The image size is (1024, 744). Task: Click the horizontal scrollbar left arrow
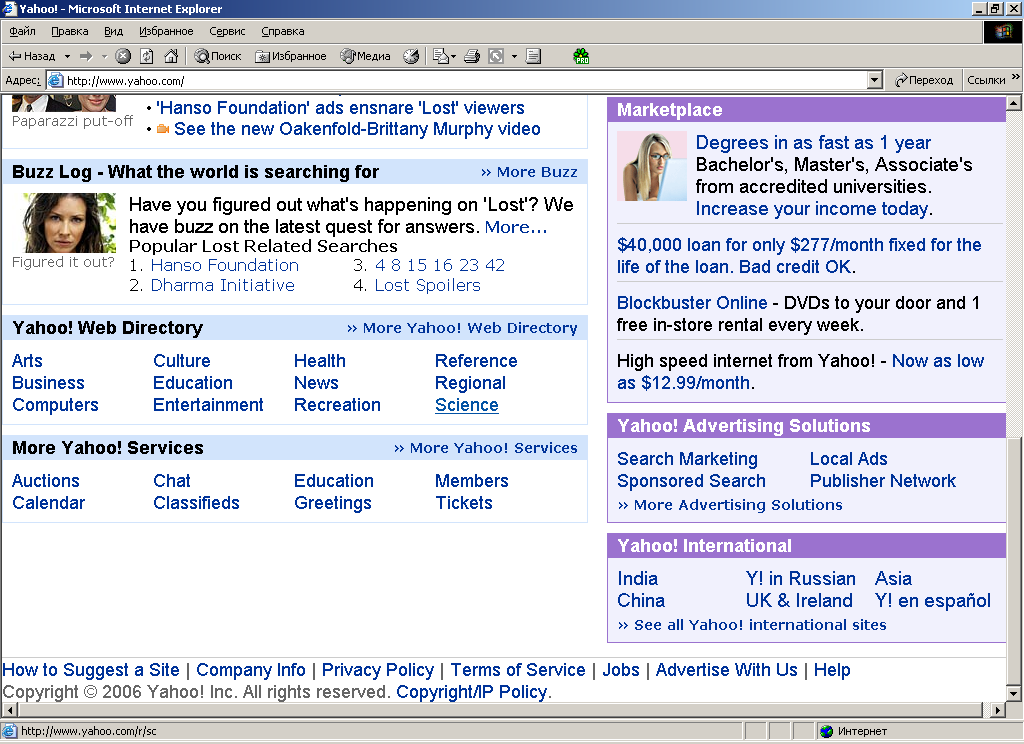click(9, 710)
